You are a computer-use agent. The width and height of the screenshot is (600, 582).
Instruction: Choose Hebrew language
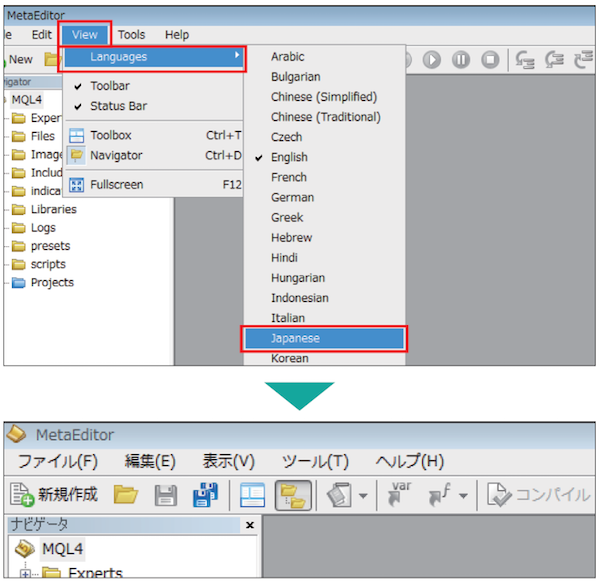click(324, 238)
